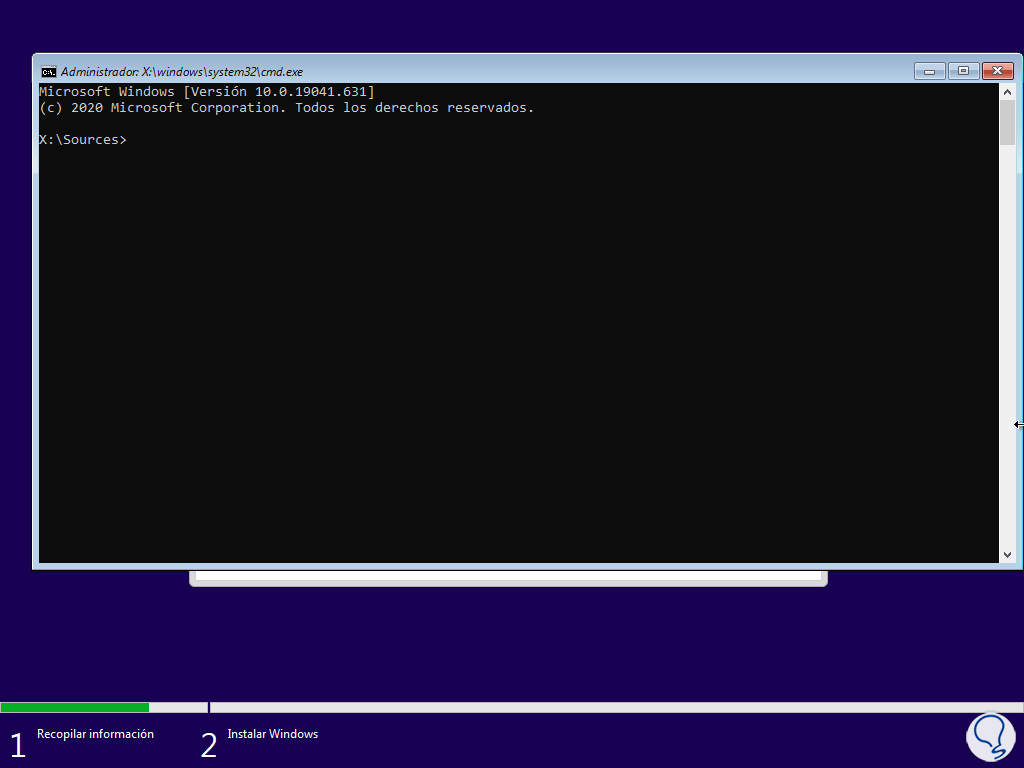The image size is (1024, 768).
Task: Click the green setup progress bar
Action: [74, 707]
